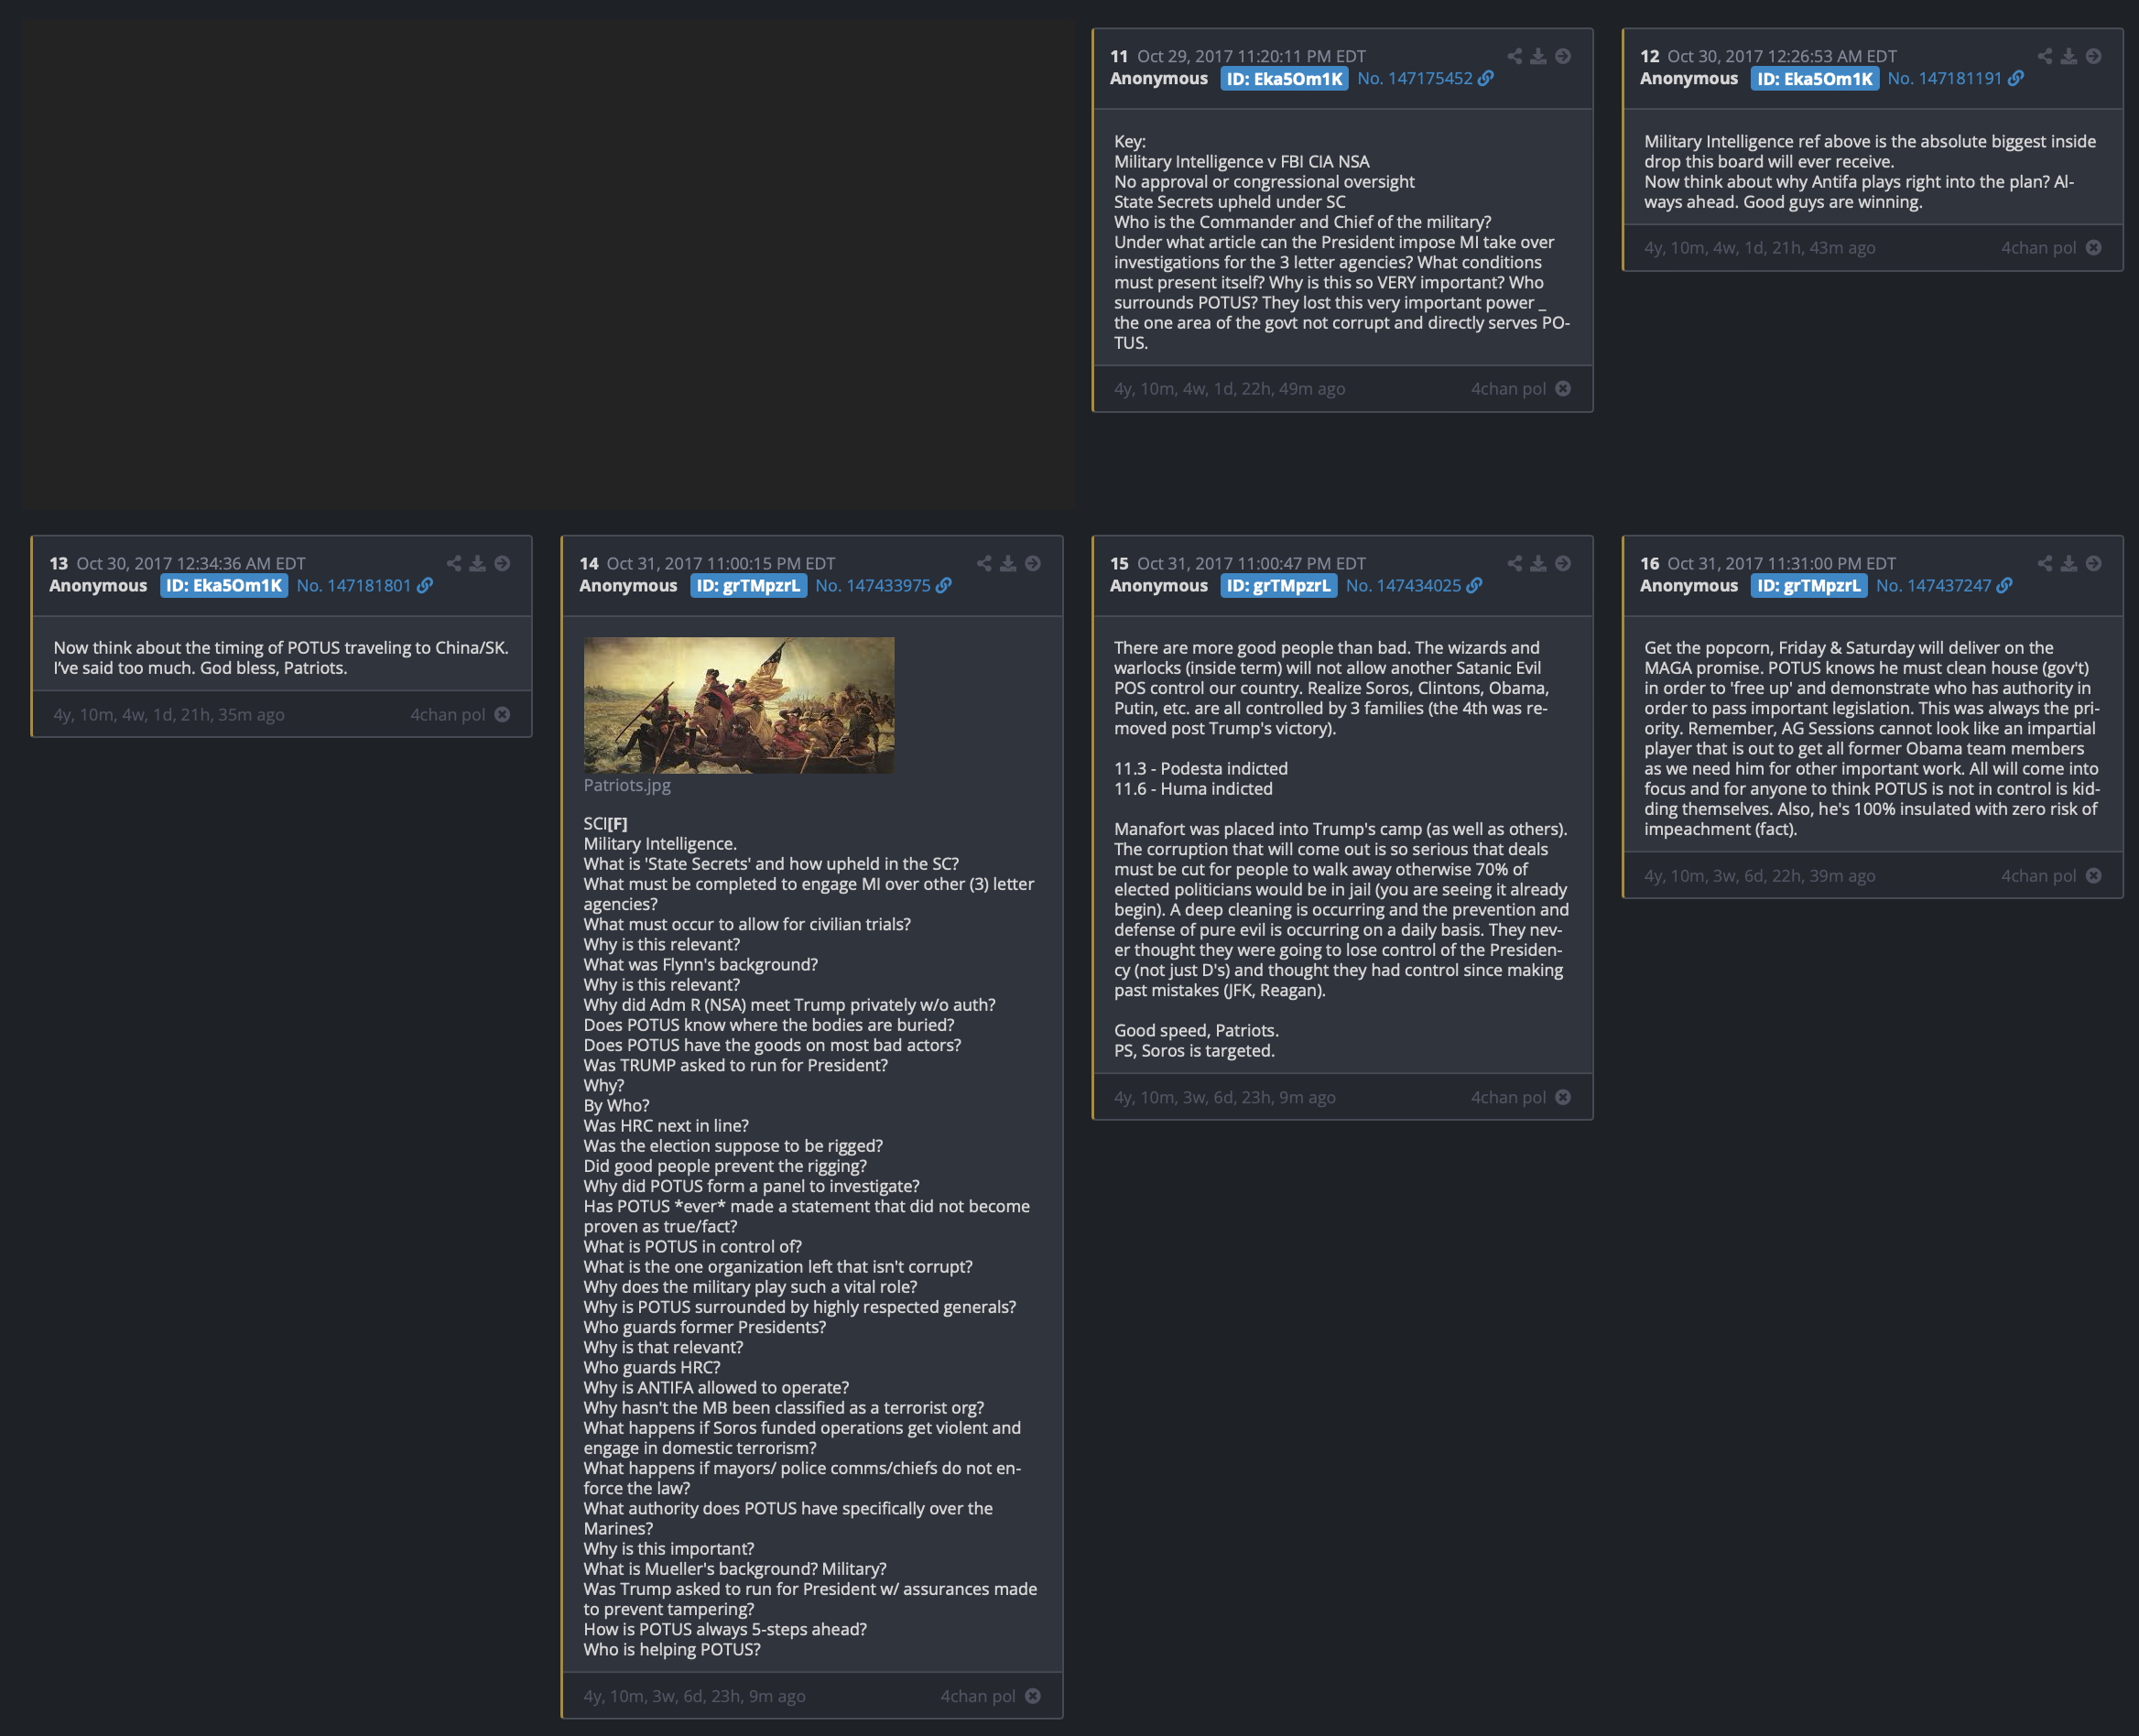Click the x icon in post 15 footer
Viewport: 2139px width, 1736px height.
point(1563,1097)
